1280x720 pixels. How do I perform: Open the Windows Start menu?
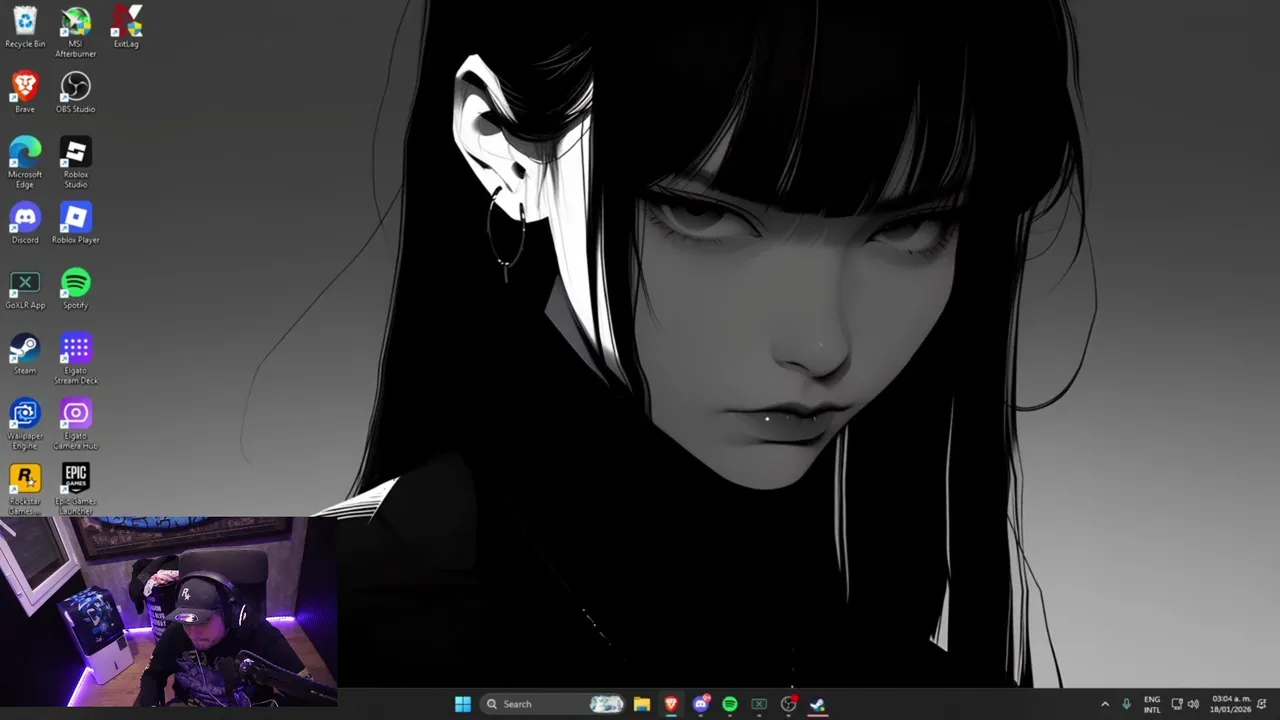(463, 704)
